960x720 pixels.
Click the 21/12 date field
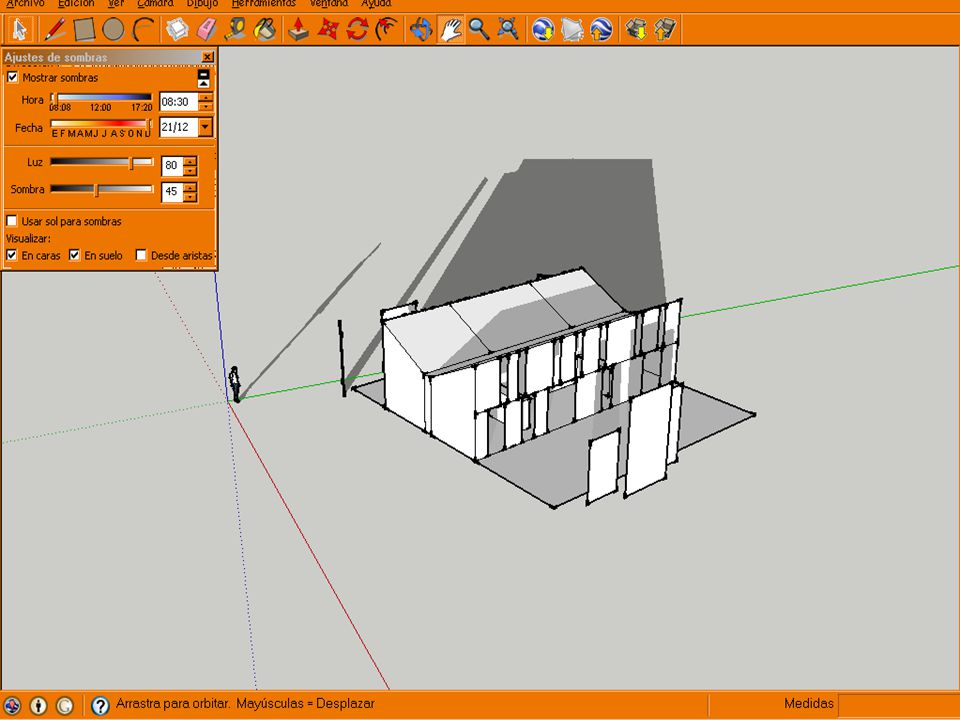(179, 127)
